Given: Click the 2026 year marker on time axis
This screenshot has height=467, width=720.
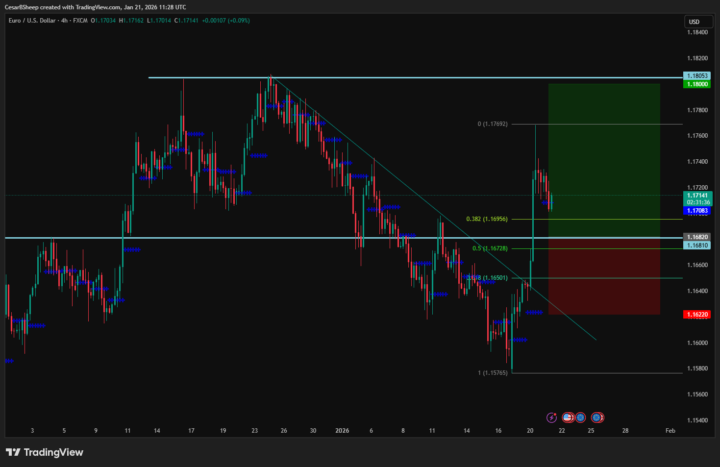Looking at the screenshot, I should pos(342,431).
